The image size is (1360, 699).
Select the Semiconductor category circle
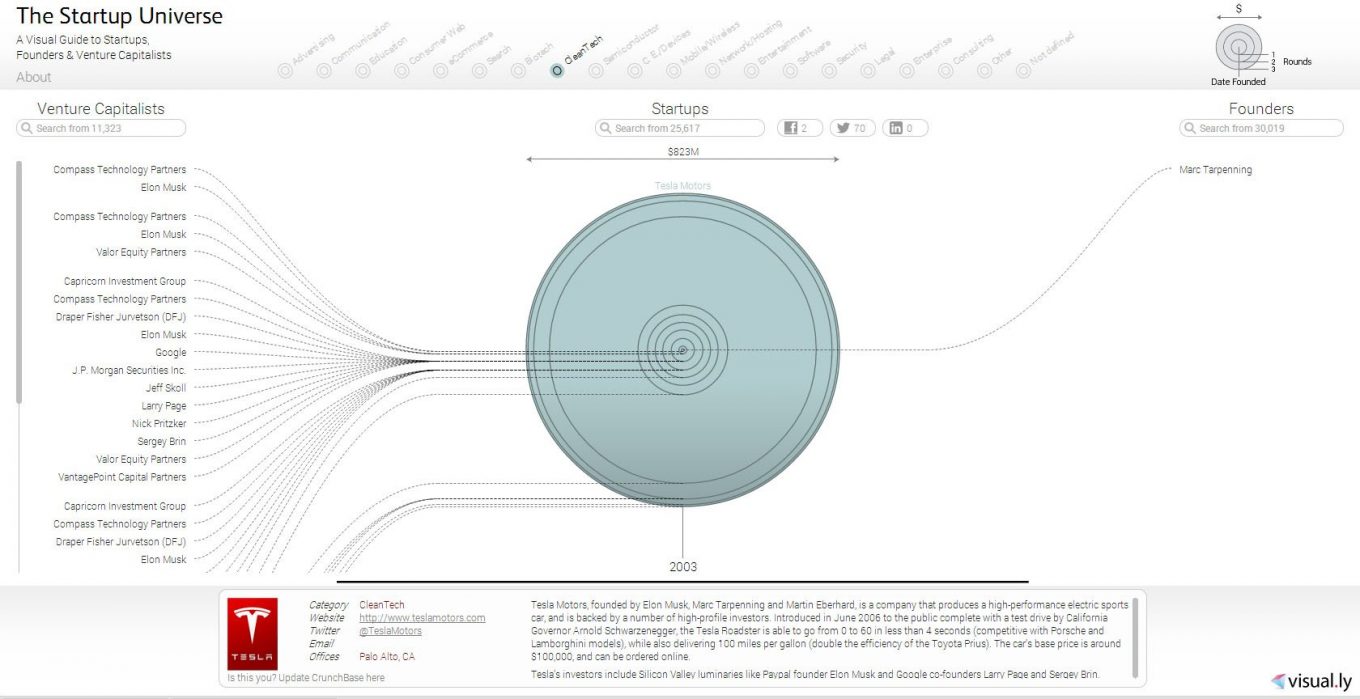(x=596, y=71)
